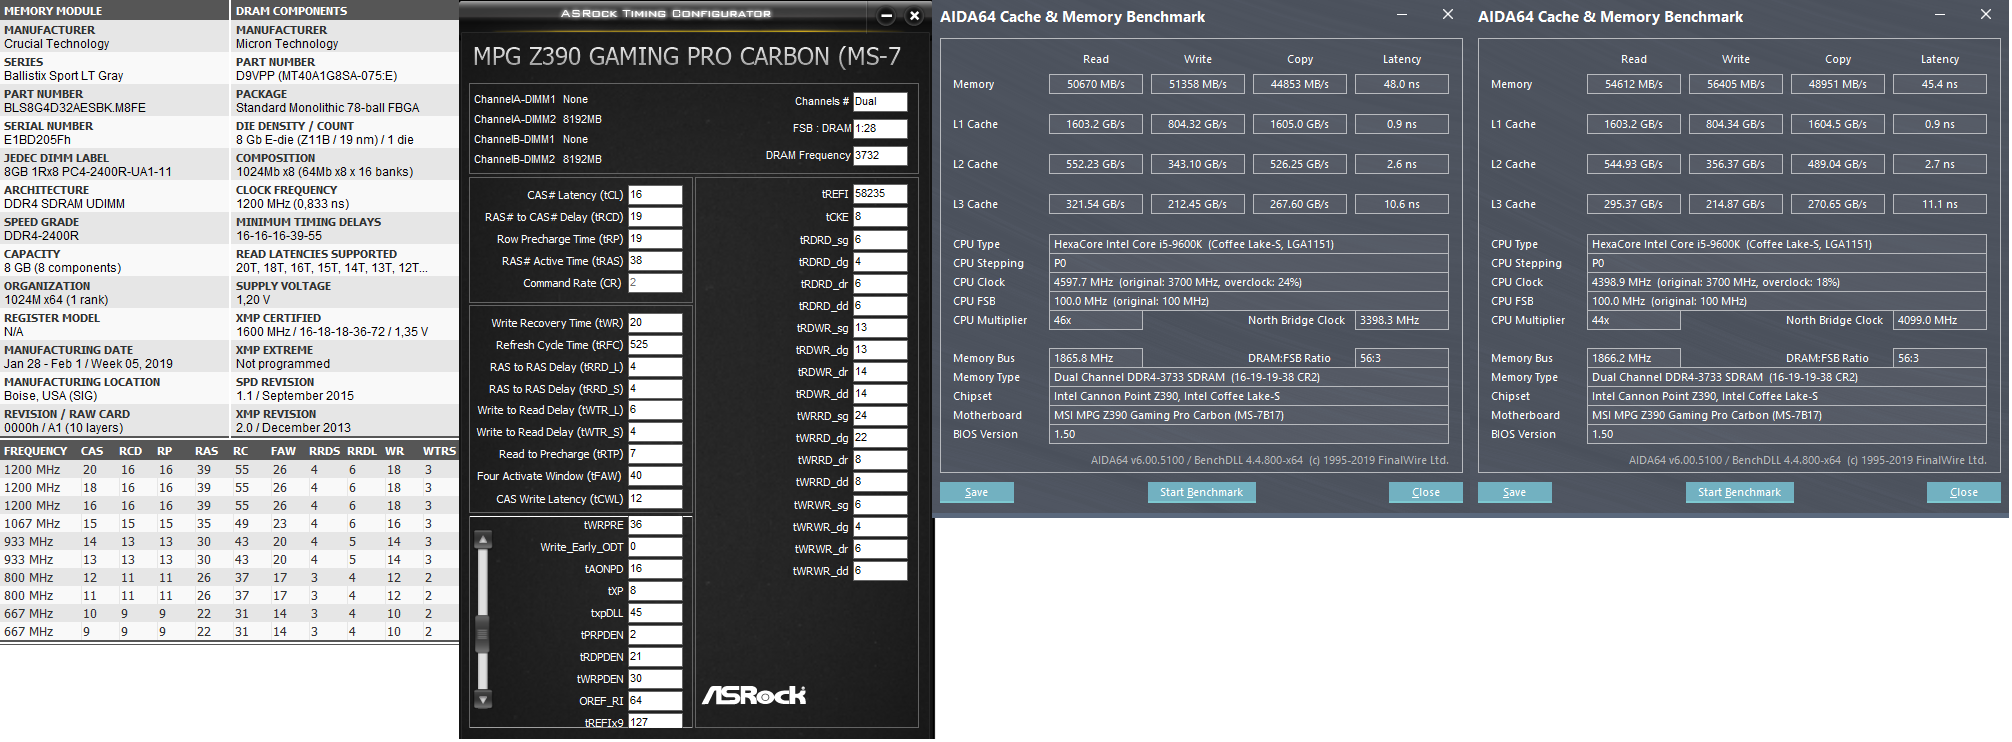Viewport: 2012px width, 742px height.
Task: Click the down arrow of the ASRock timings scrollbar
Action: coord(483,700)
